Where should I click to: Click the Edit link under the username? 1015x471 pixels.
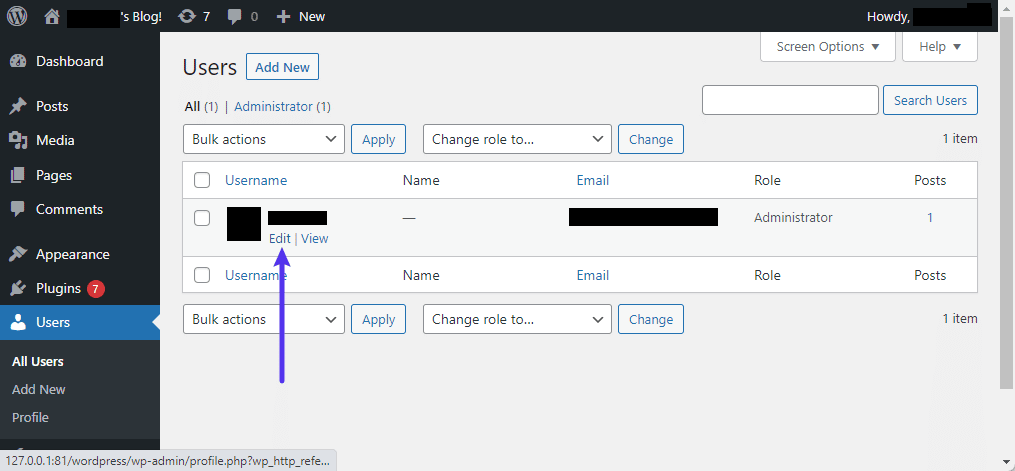pos(279,238)
